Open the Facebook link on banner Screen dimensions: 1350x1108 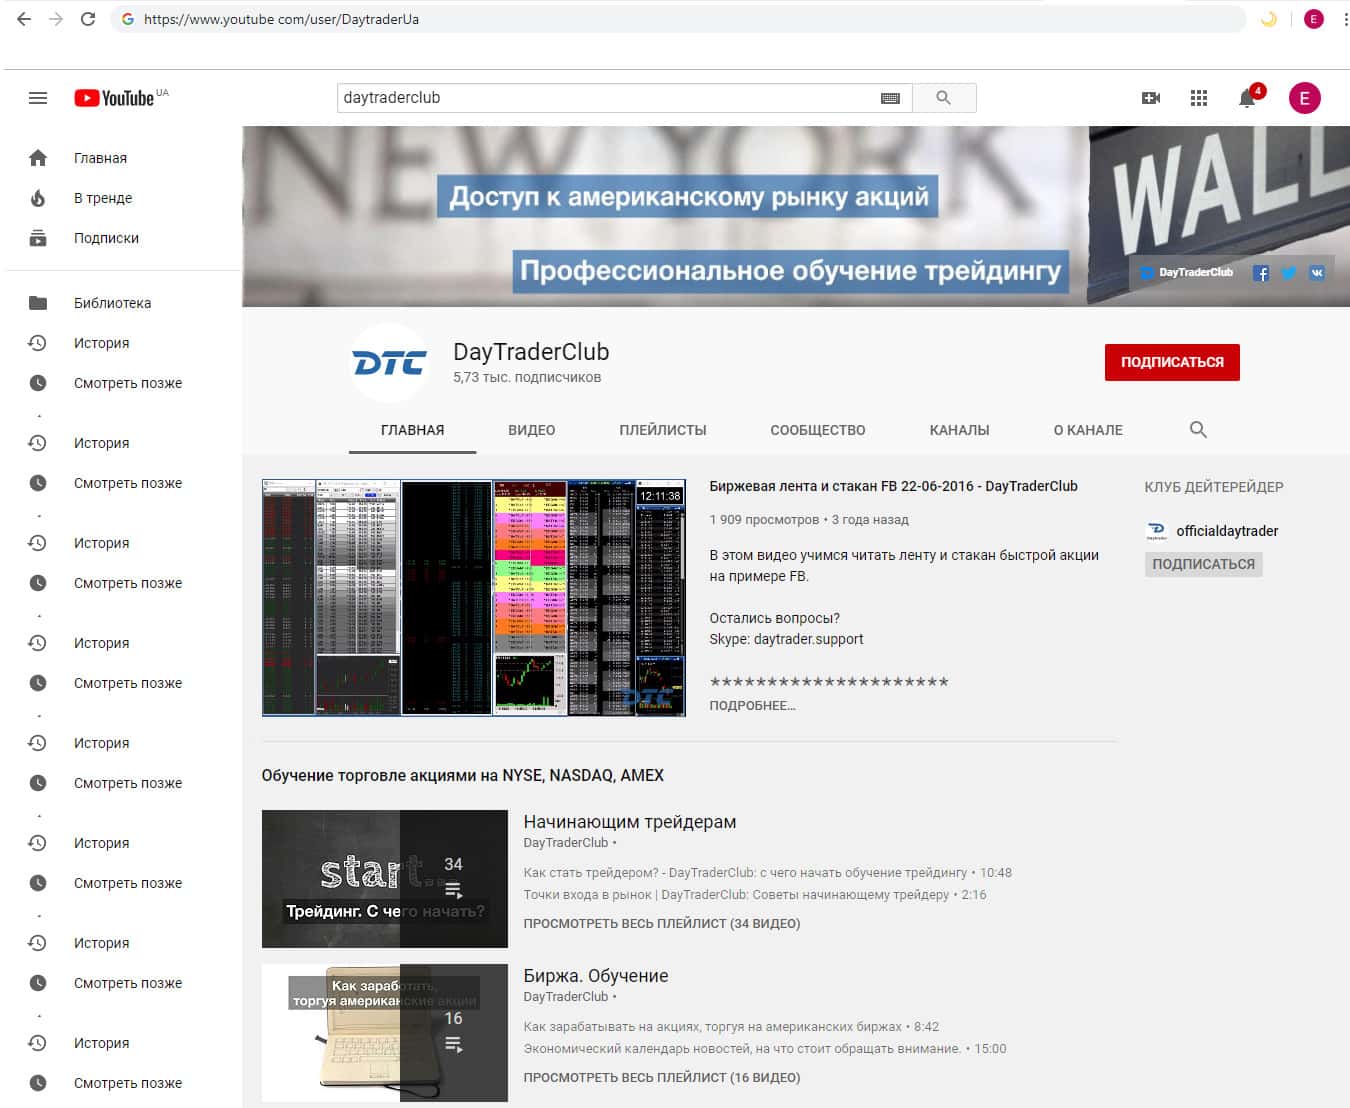point(1261,273)
